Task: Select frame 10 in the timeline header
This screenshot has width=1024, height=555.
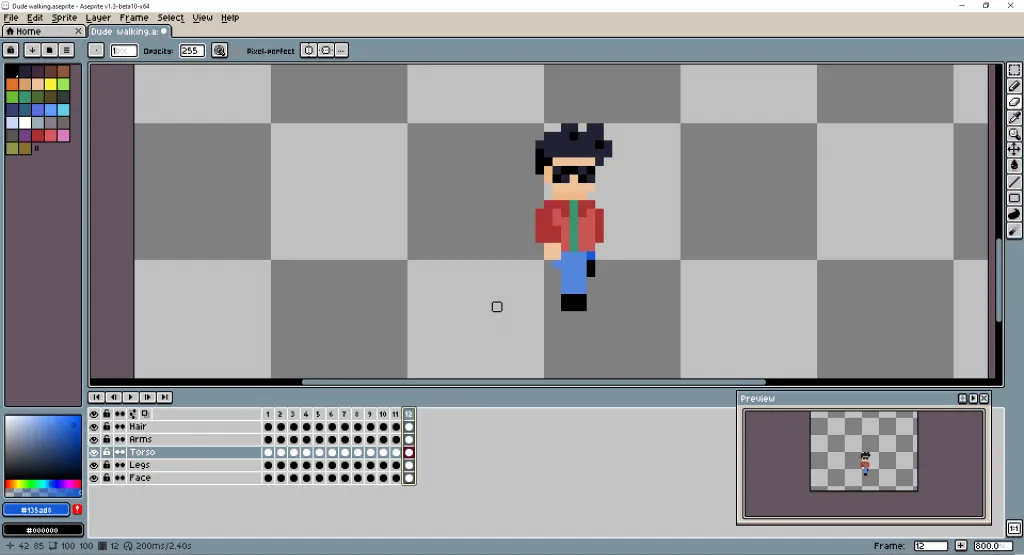Action: click(383, 414)
